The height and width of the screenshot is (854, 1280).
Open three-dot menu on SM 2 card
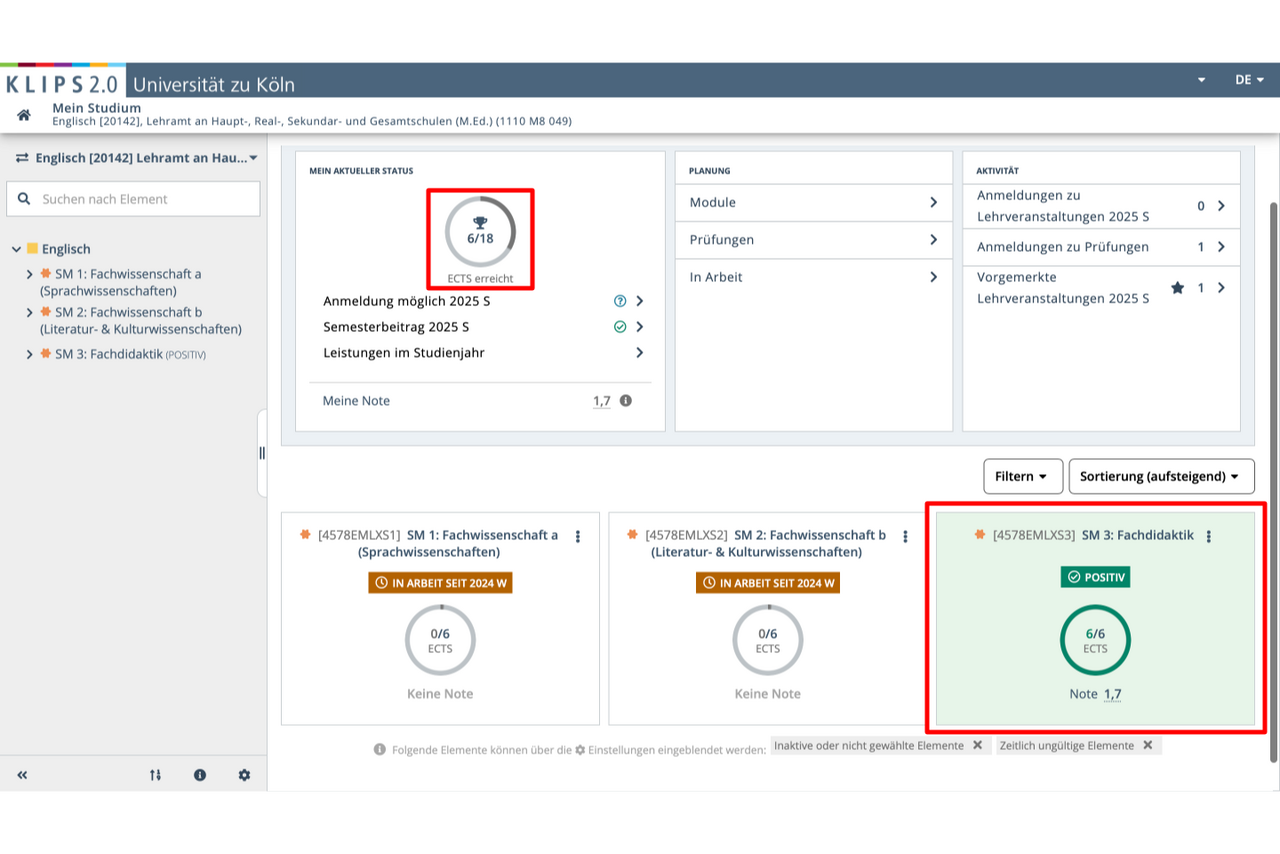coord(906,537)
